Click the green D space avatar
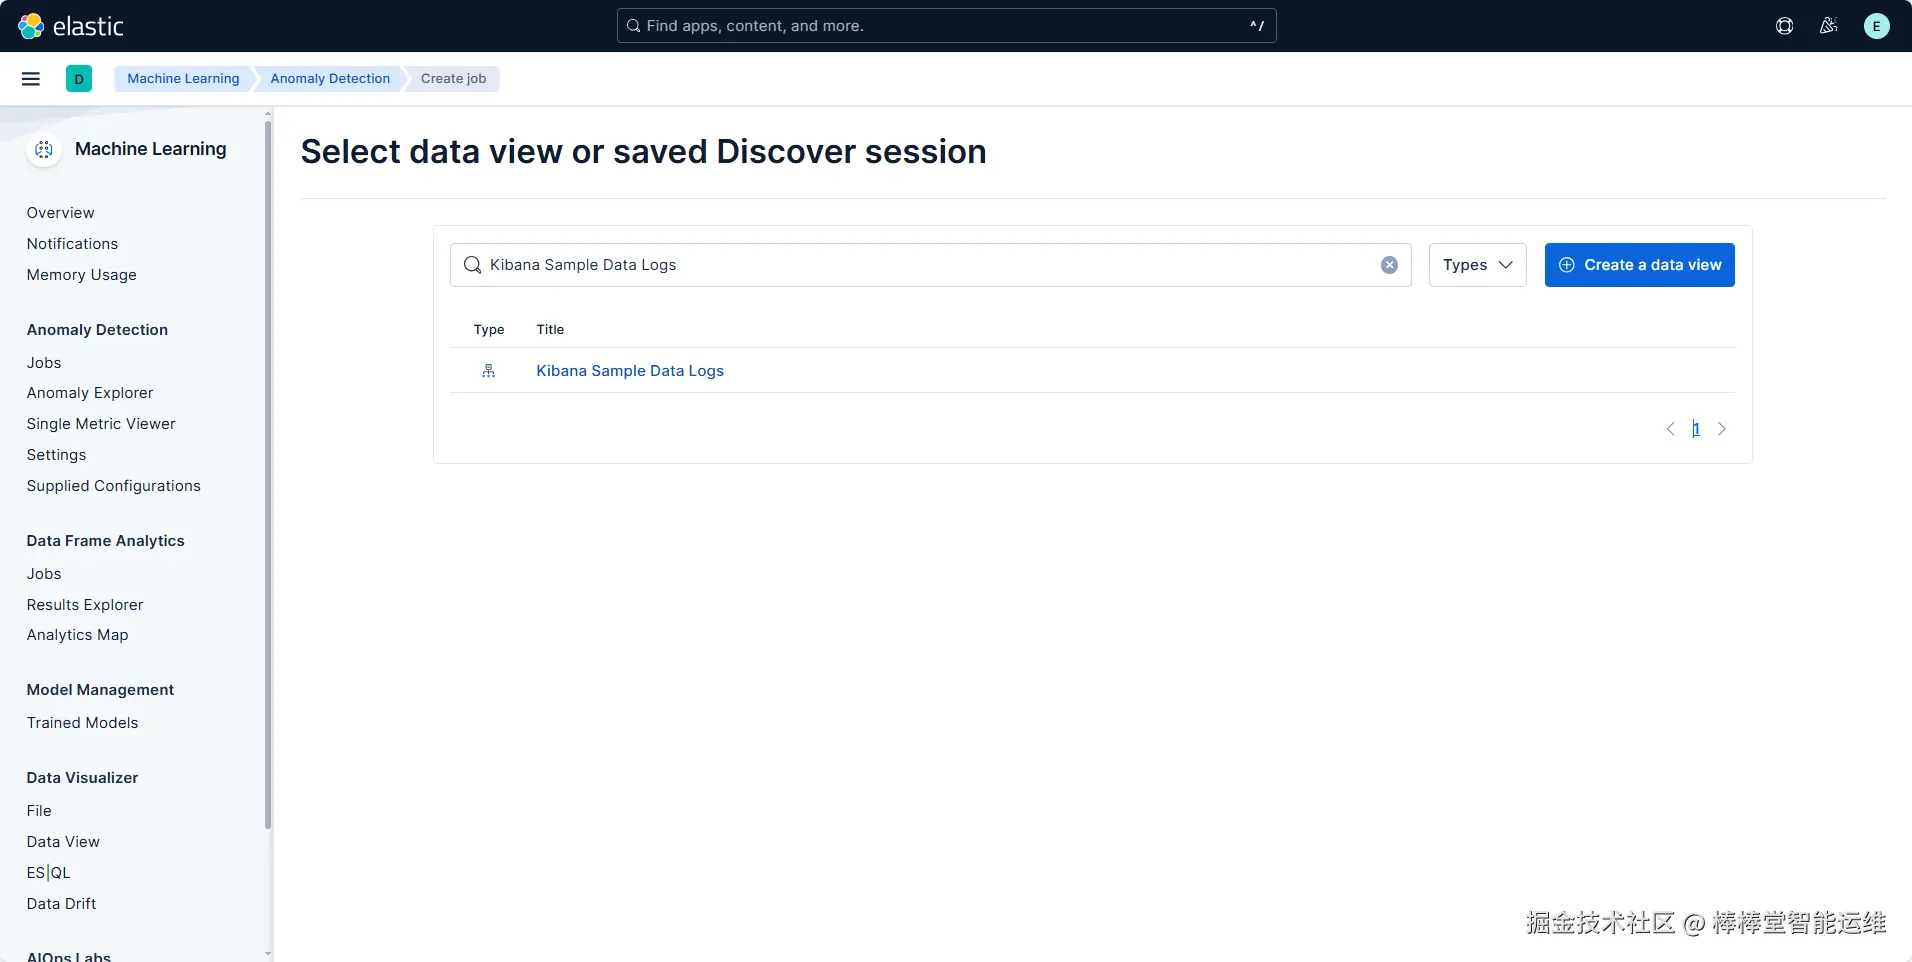Screen dimensions: 1912x962 [x=79, y=79]
